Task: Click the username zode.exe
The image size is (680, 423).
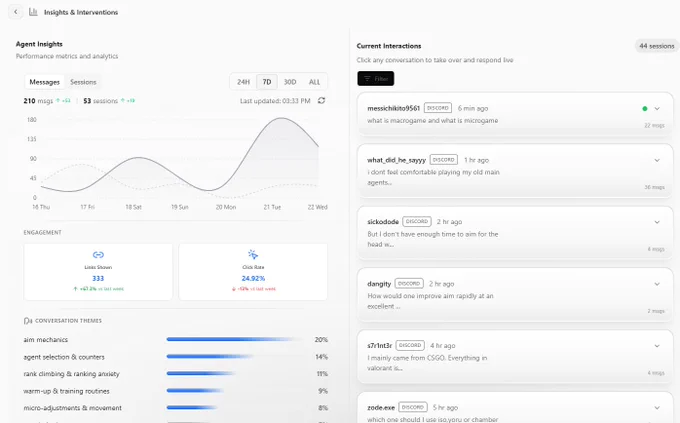Action: [381, 408]
